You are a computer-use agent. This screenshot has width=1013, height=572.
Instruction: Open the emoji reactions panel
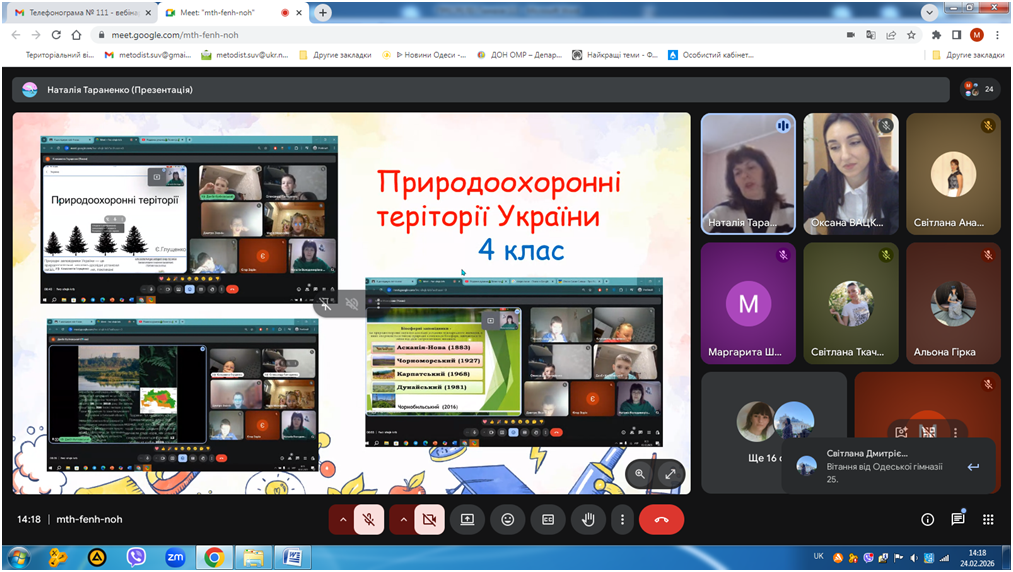[x=508, y=520]
